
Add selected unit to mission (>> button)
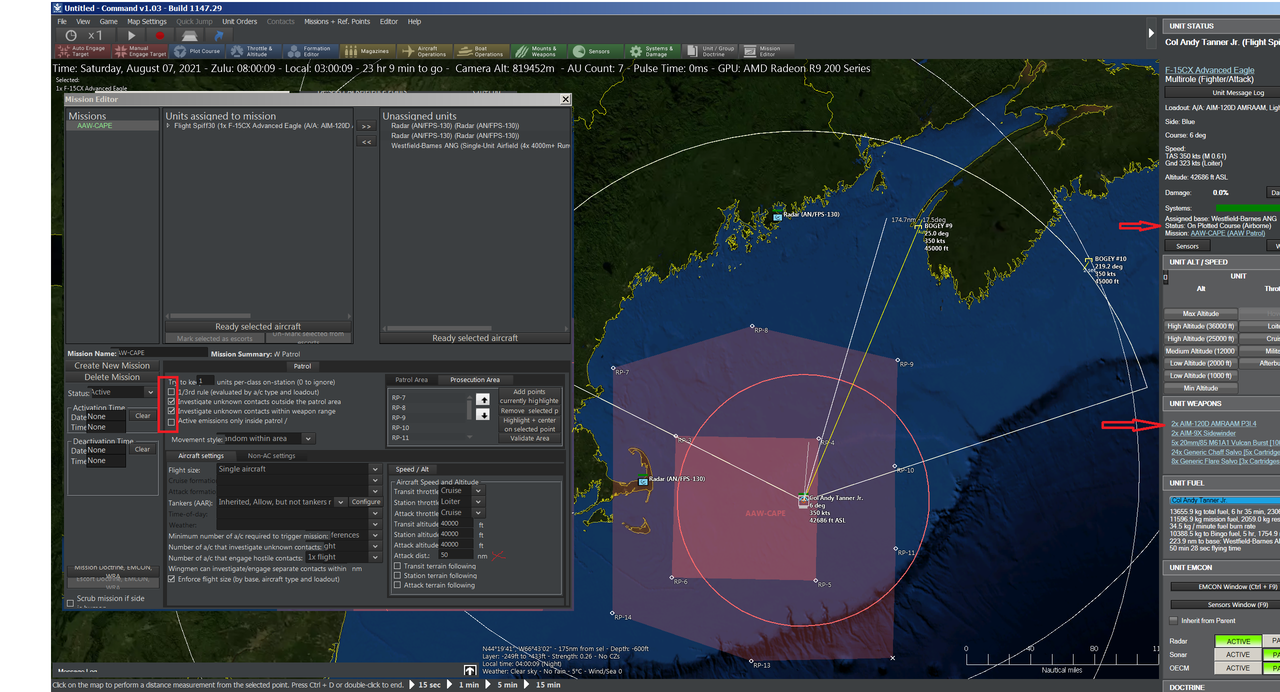(366, 127)
